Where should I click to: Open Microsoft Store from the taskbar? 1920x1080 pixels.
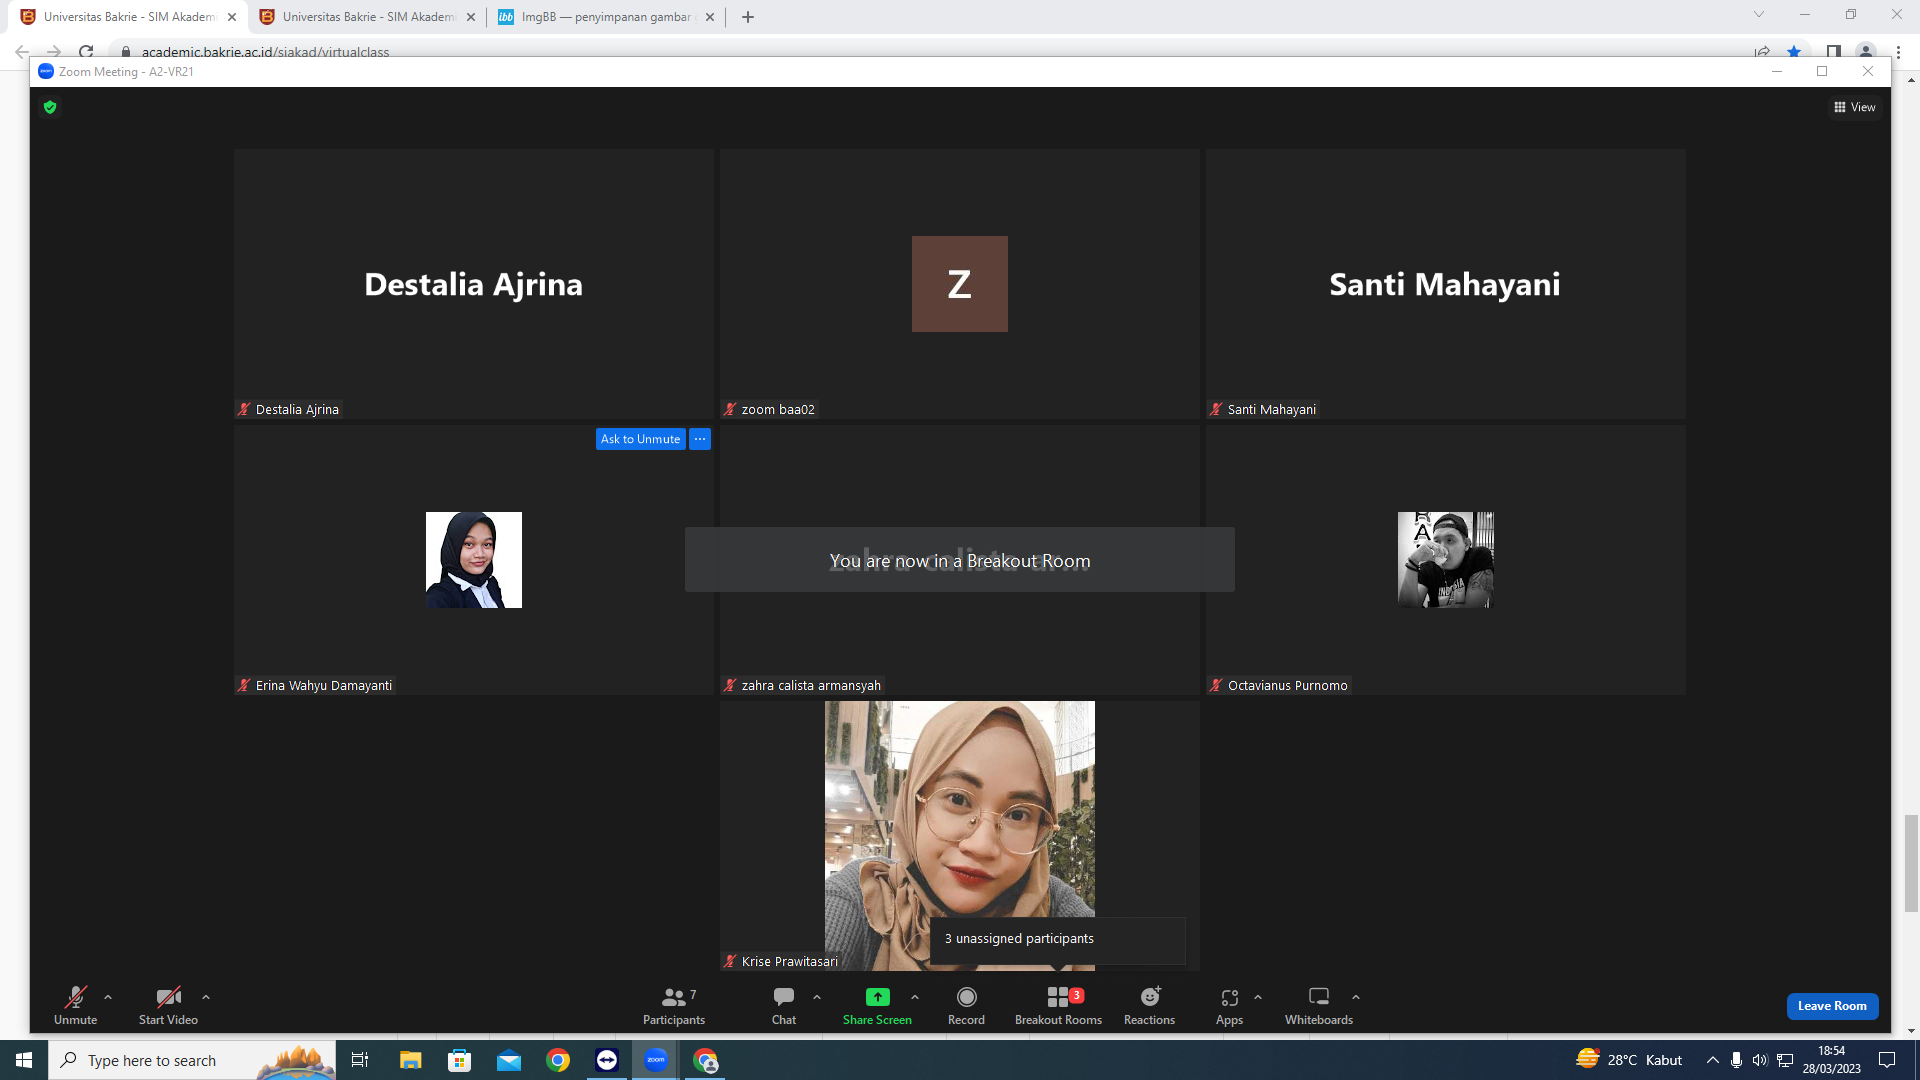(x=459, y=1060)
